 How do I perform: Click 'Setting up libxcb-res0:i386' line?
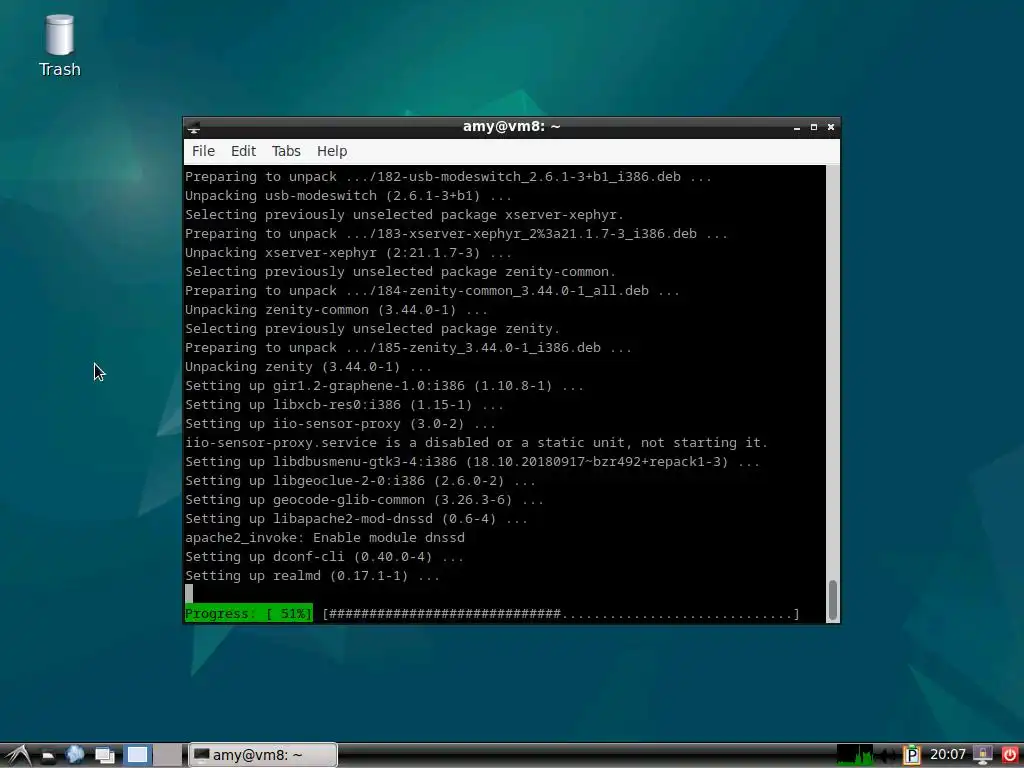(x=344, y=405)
